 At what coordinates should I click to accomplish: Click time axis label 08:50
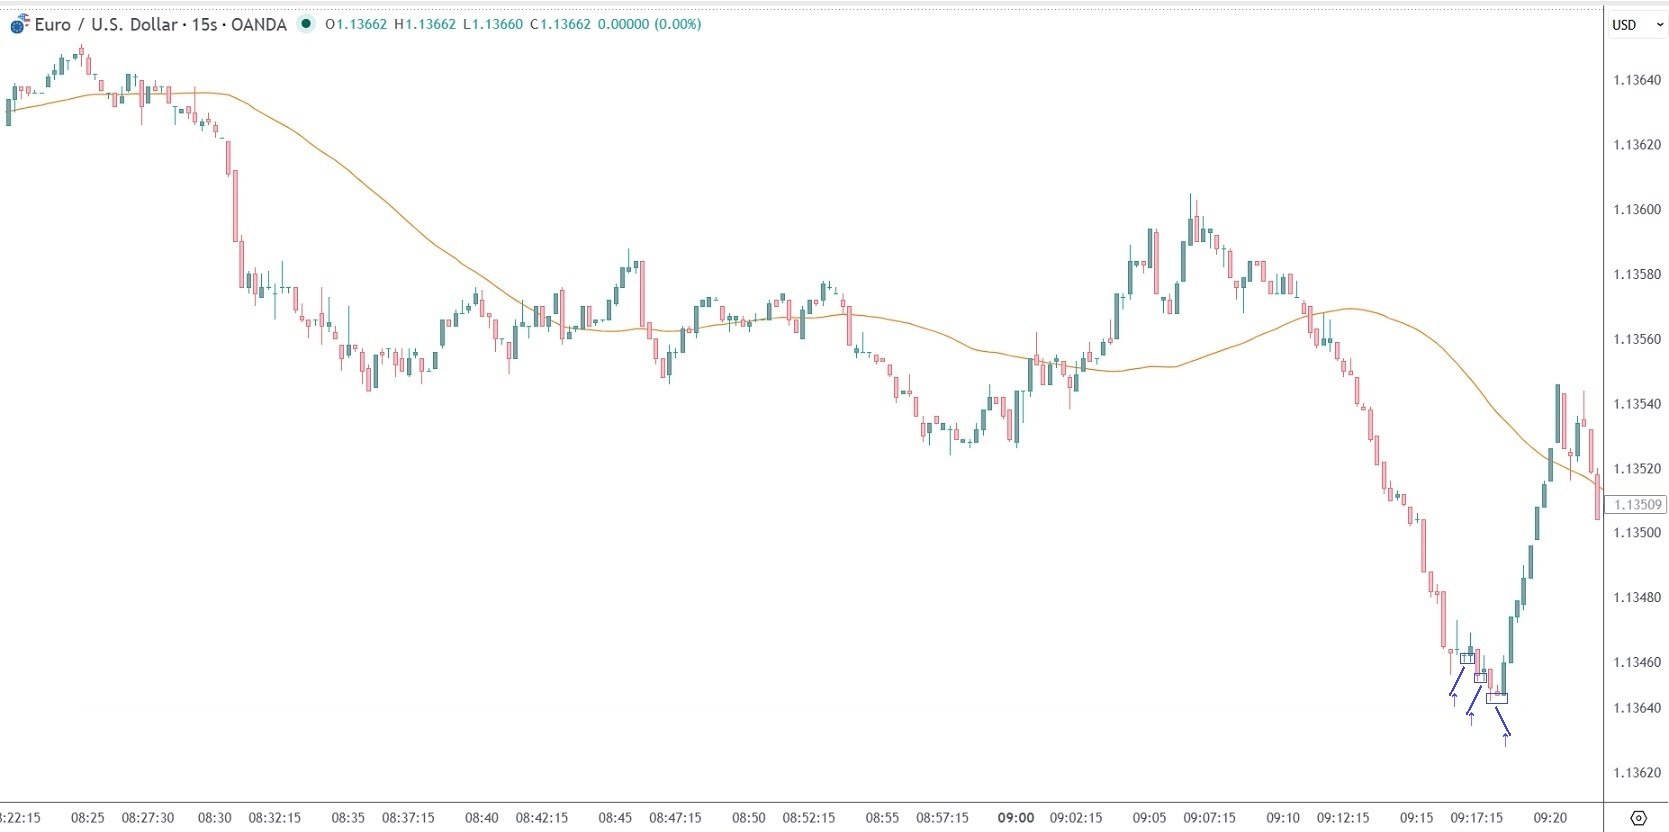(x=749, y=818)
